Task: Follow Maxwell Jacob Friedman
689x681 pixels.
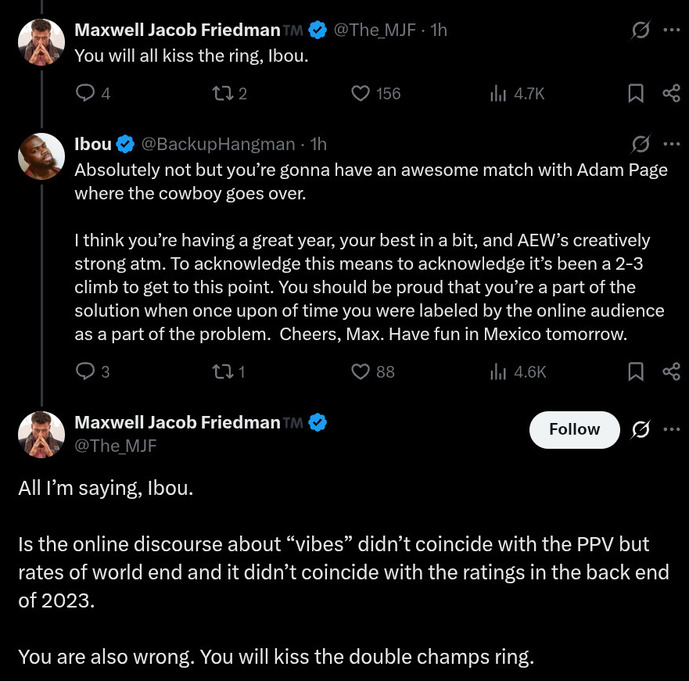Action: 574,429
